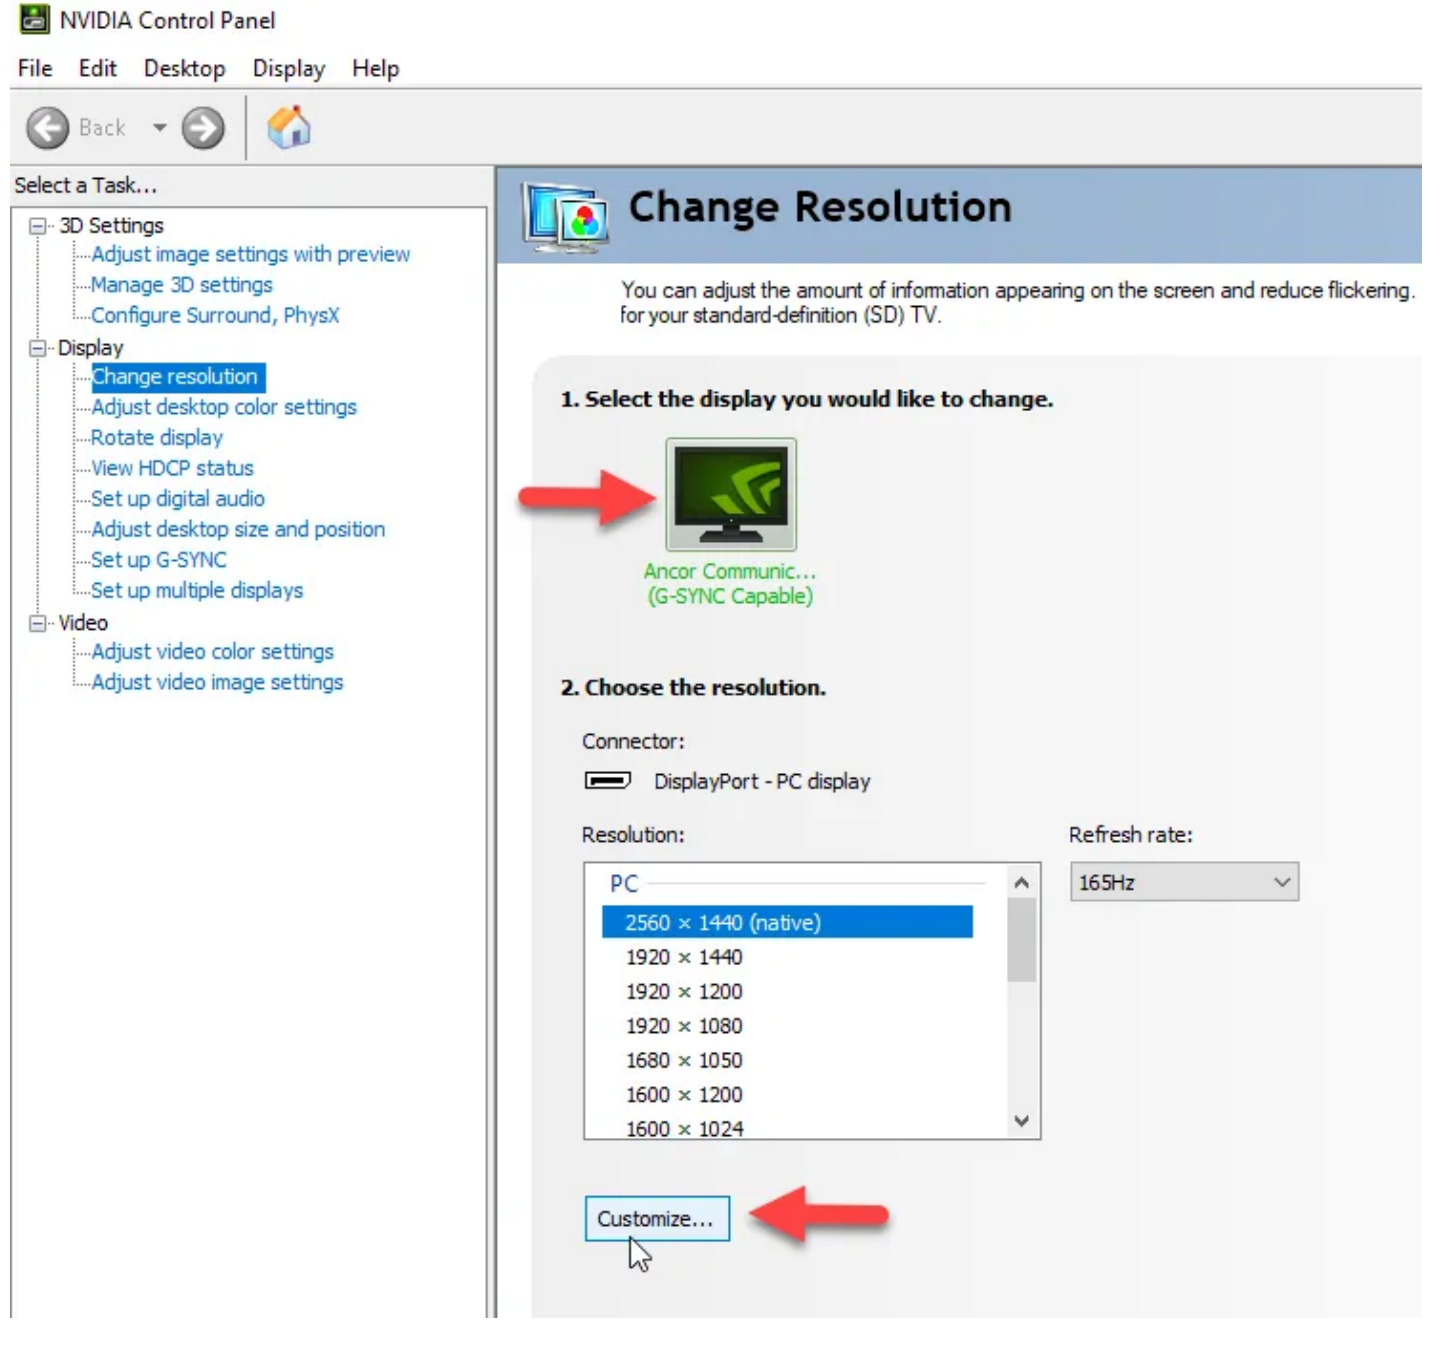This screenshot has height=1358, width=1442.
Task: Select the Ancor Communic monitor icon
Action: [x=731, y=494]
